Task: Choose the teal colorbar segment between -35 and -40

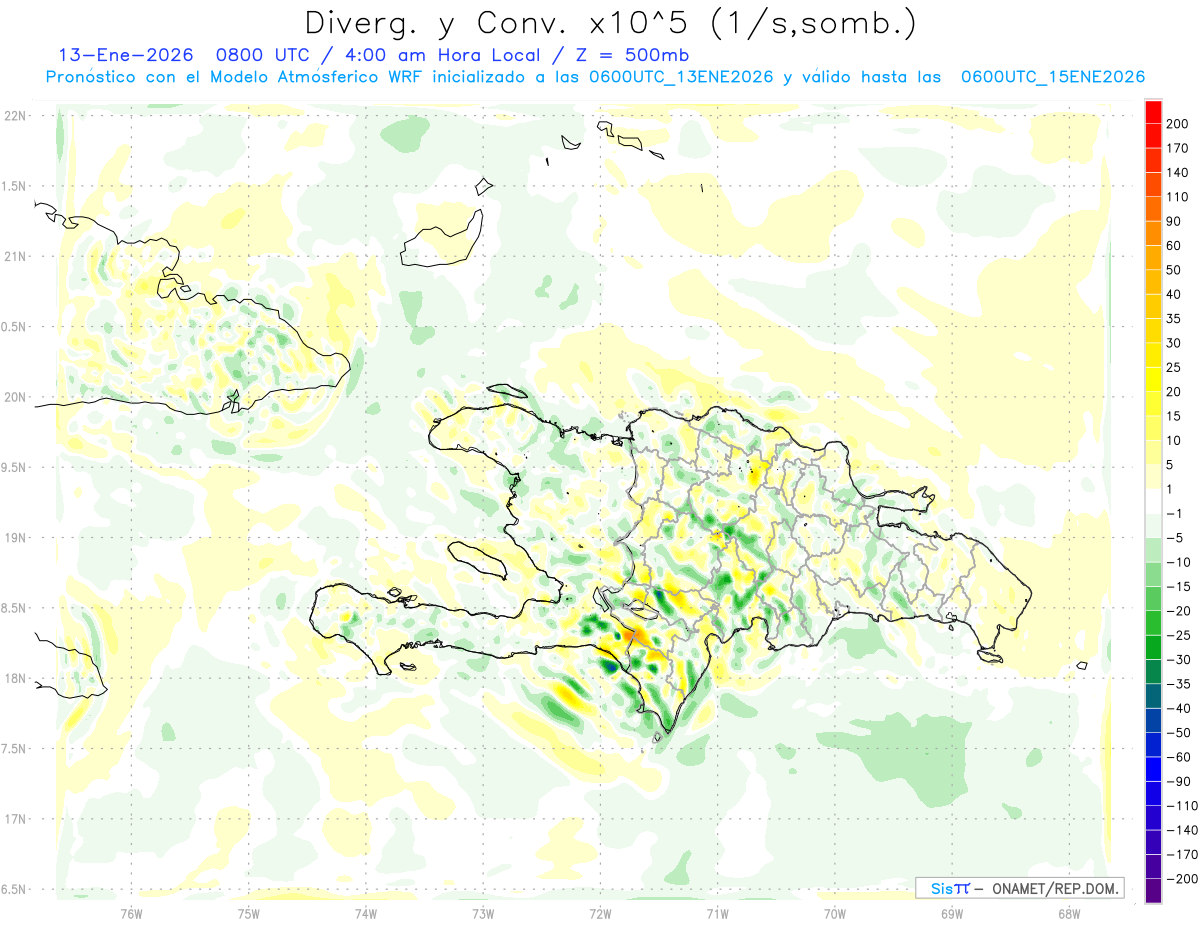Action: (x=1153, y=697)
